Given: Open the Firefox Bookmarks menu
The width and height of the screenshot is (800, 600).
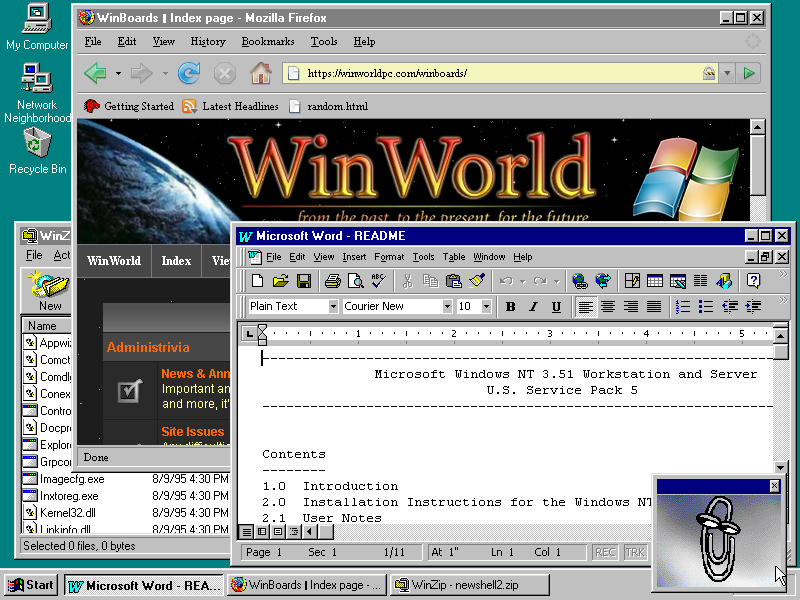Looking at the screenshot, I should 268,41.
